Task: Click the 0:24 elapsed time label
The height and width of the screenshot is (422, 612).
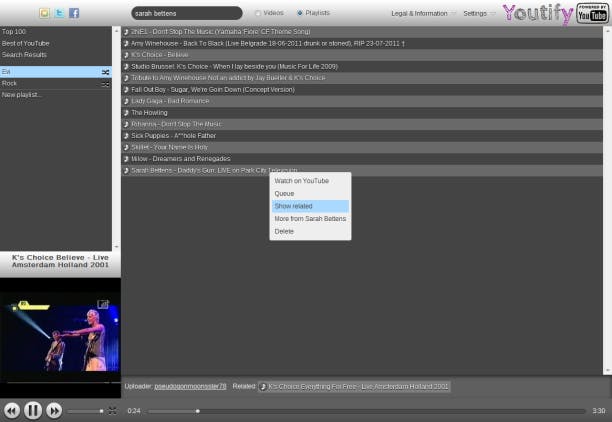Action: (x=134, y=411)
